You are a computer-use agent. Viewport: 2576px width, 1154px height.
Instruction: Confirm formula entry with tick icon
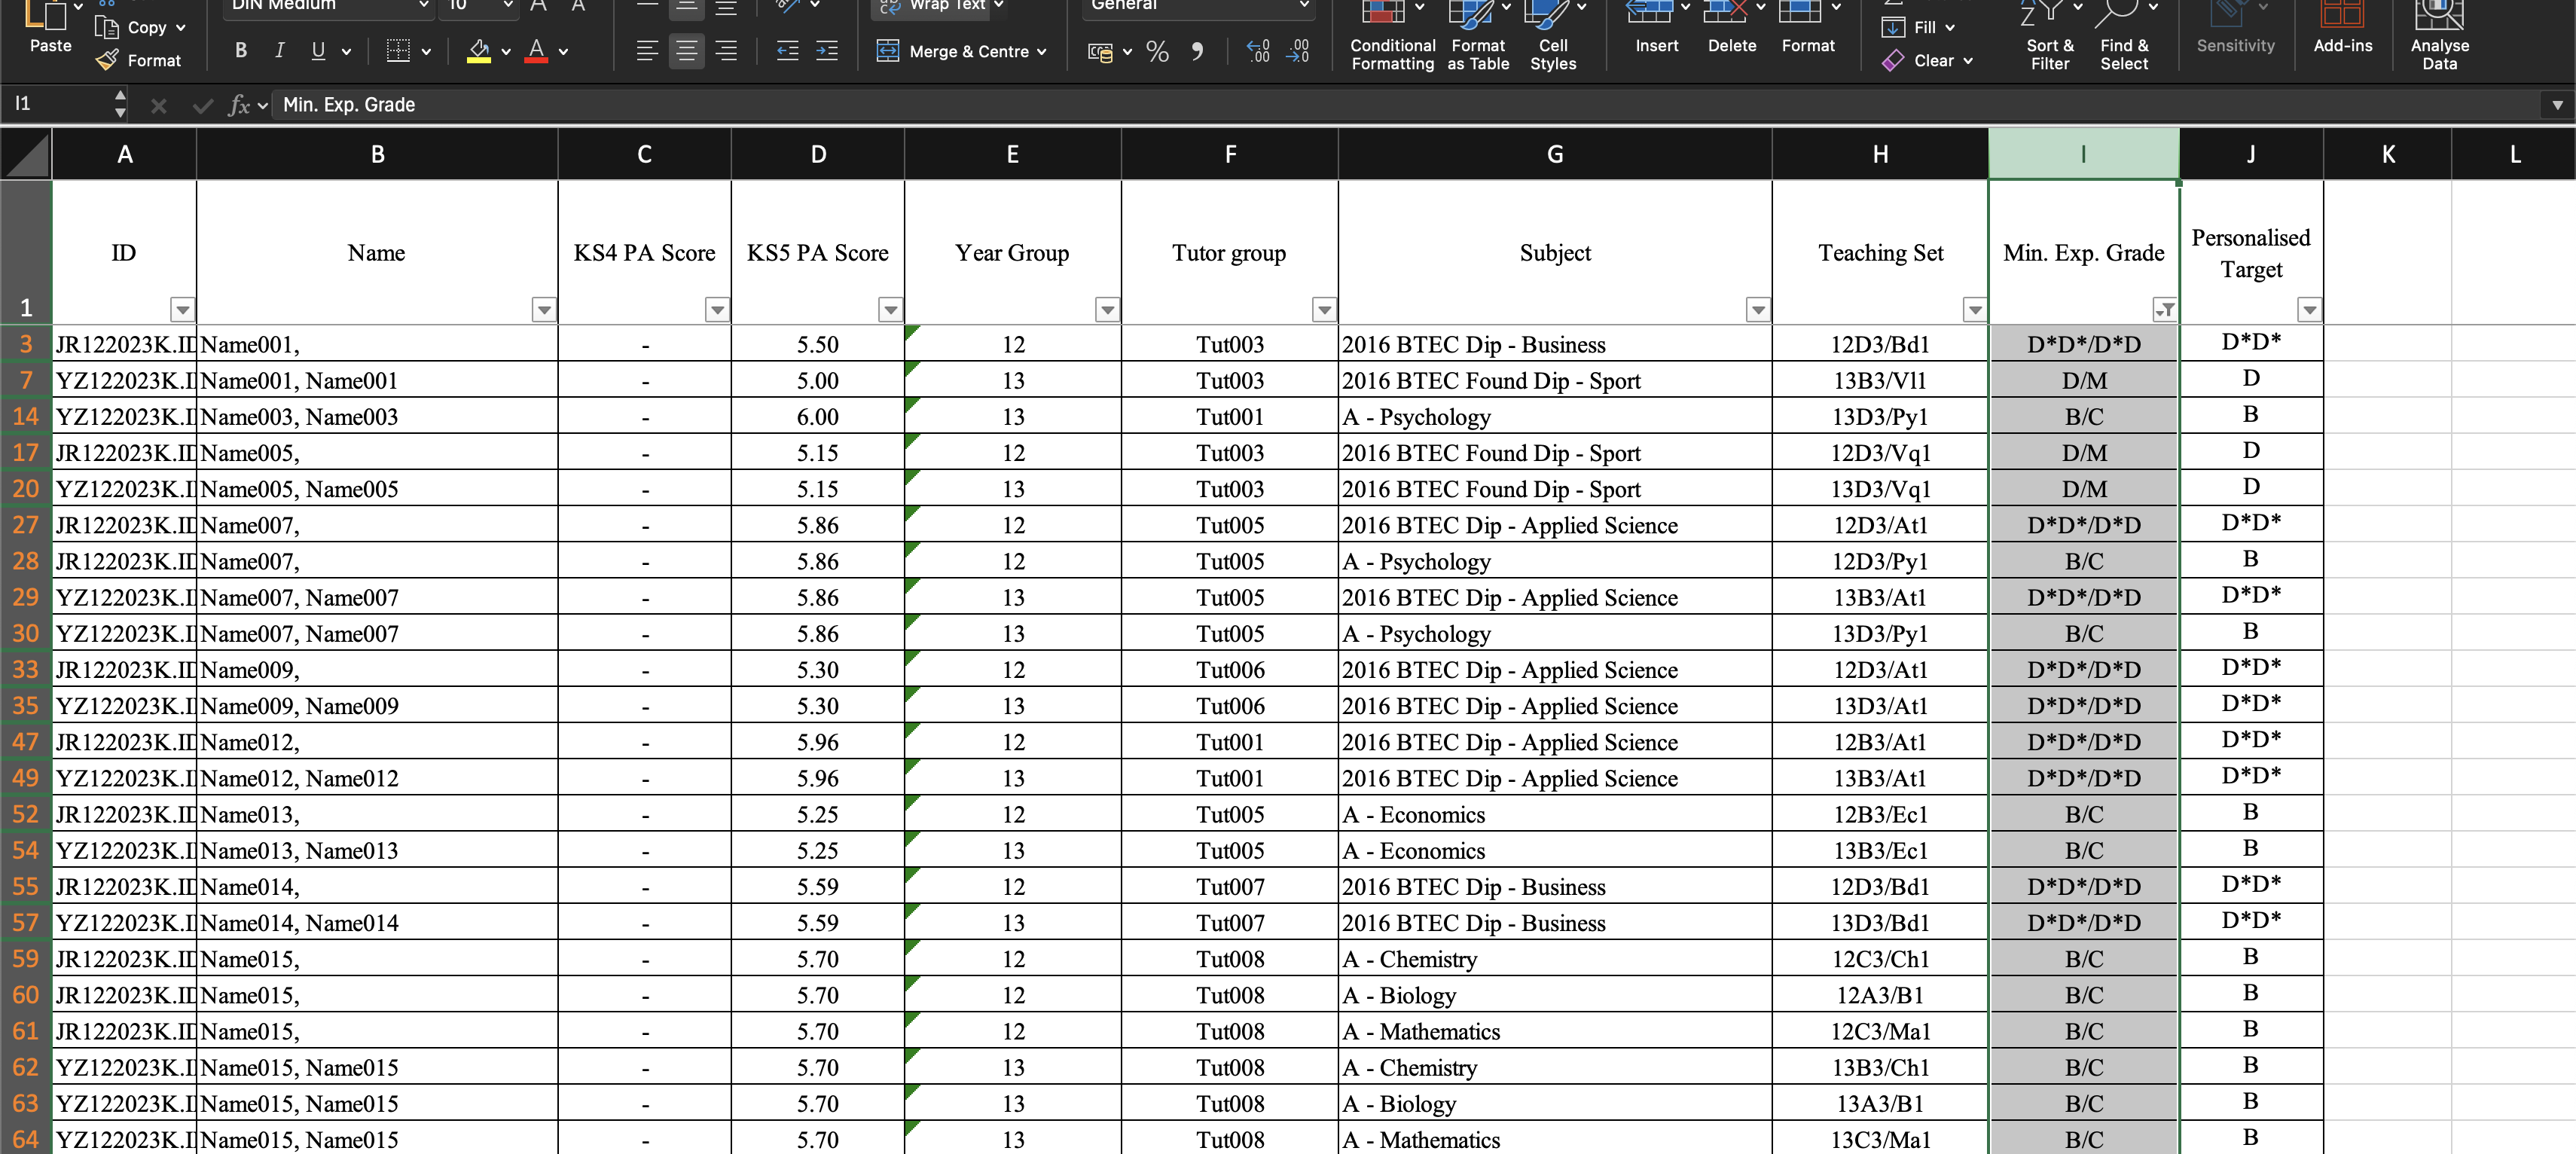click(x=203, y=105)
